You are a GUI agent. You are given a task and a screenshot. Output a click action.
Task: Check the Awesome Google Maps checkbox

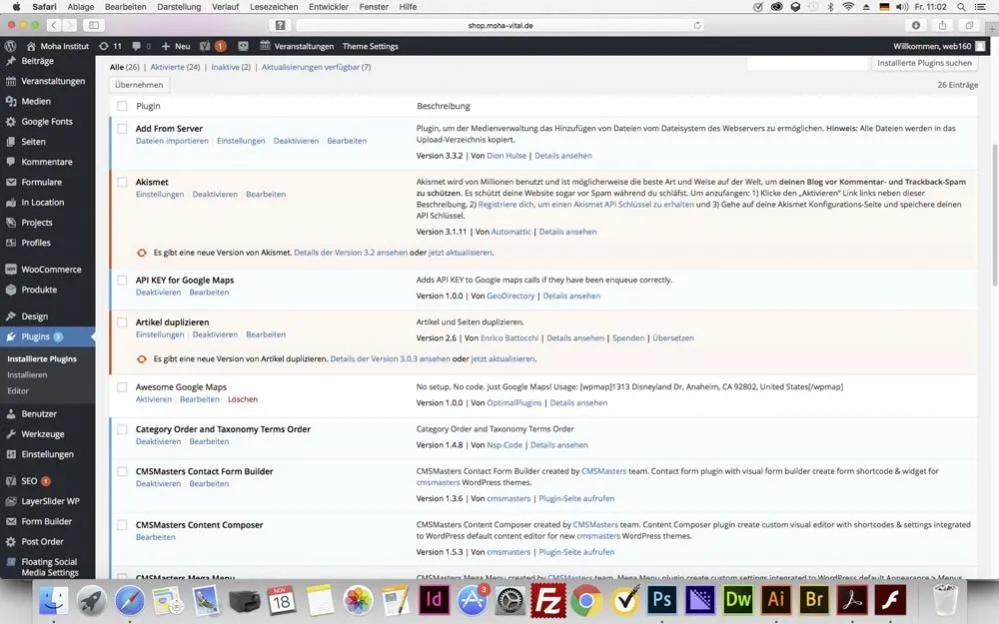[x=122, y=387]
